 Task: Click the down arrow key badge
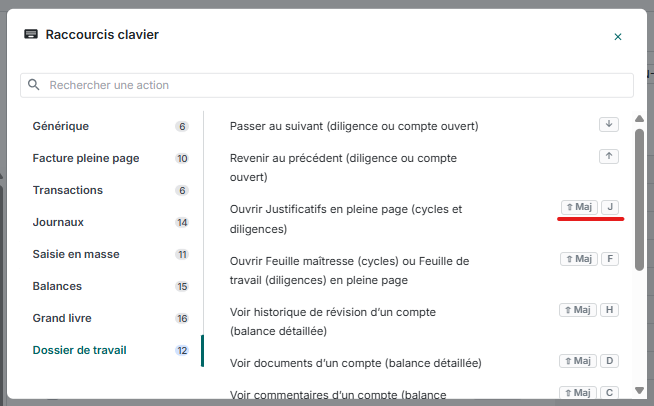pyautogui.click(x=609, y=124)
